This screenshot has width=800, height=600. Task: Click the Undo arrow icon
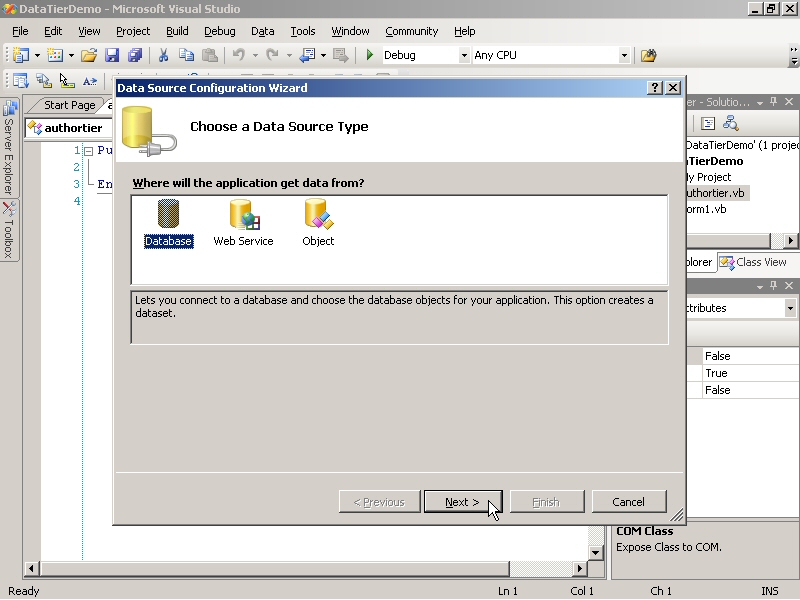click(238, 55)
